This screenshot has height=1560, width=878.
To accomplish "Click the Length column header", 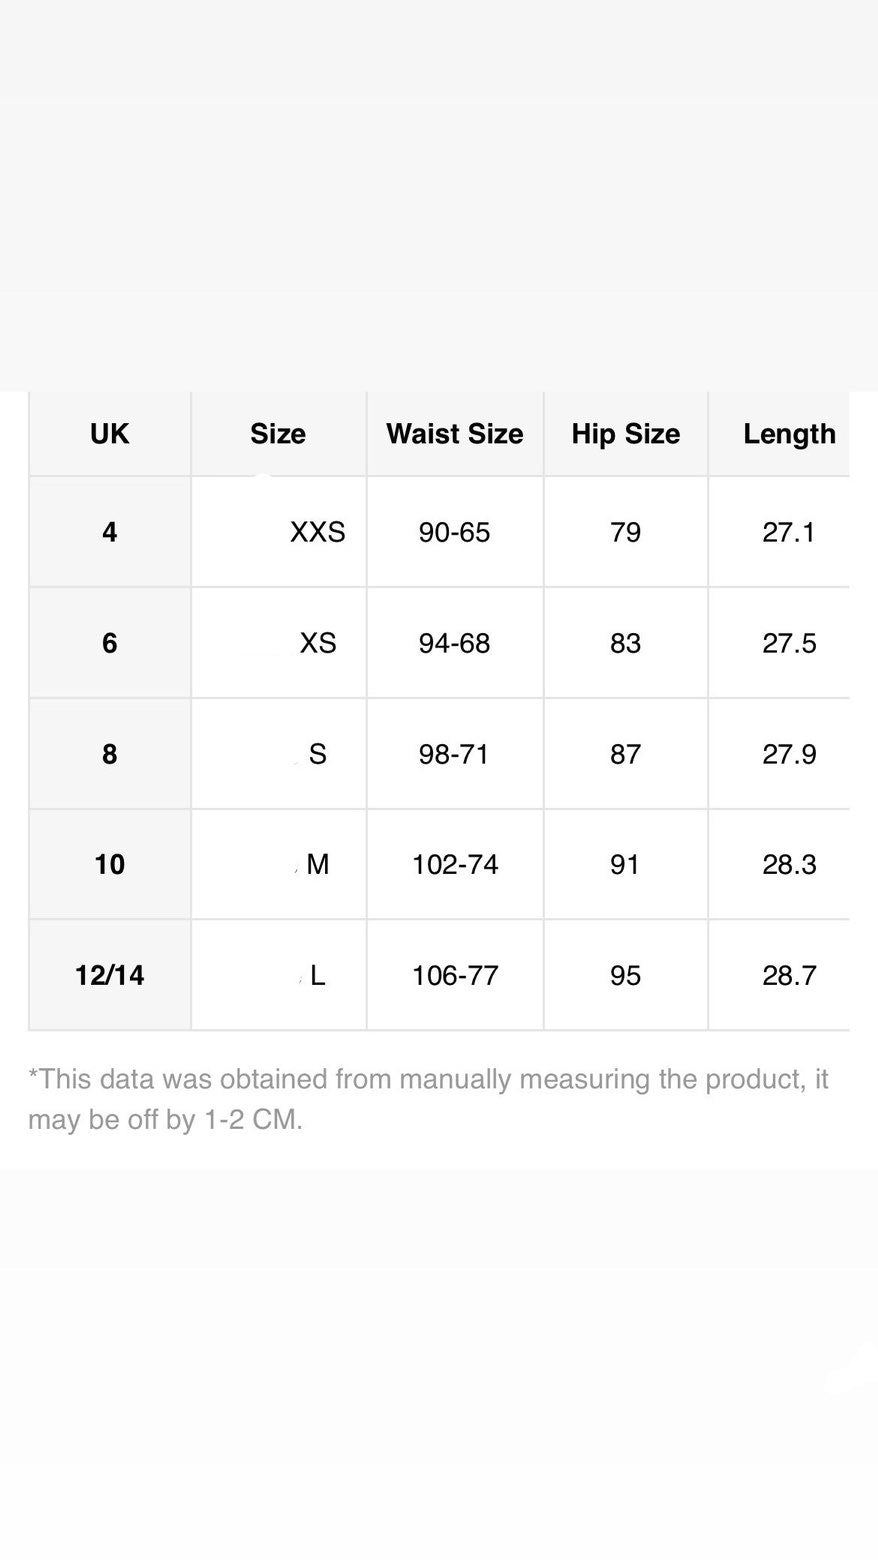I will click(x=789, y=434).
